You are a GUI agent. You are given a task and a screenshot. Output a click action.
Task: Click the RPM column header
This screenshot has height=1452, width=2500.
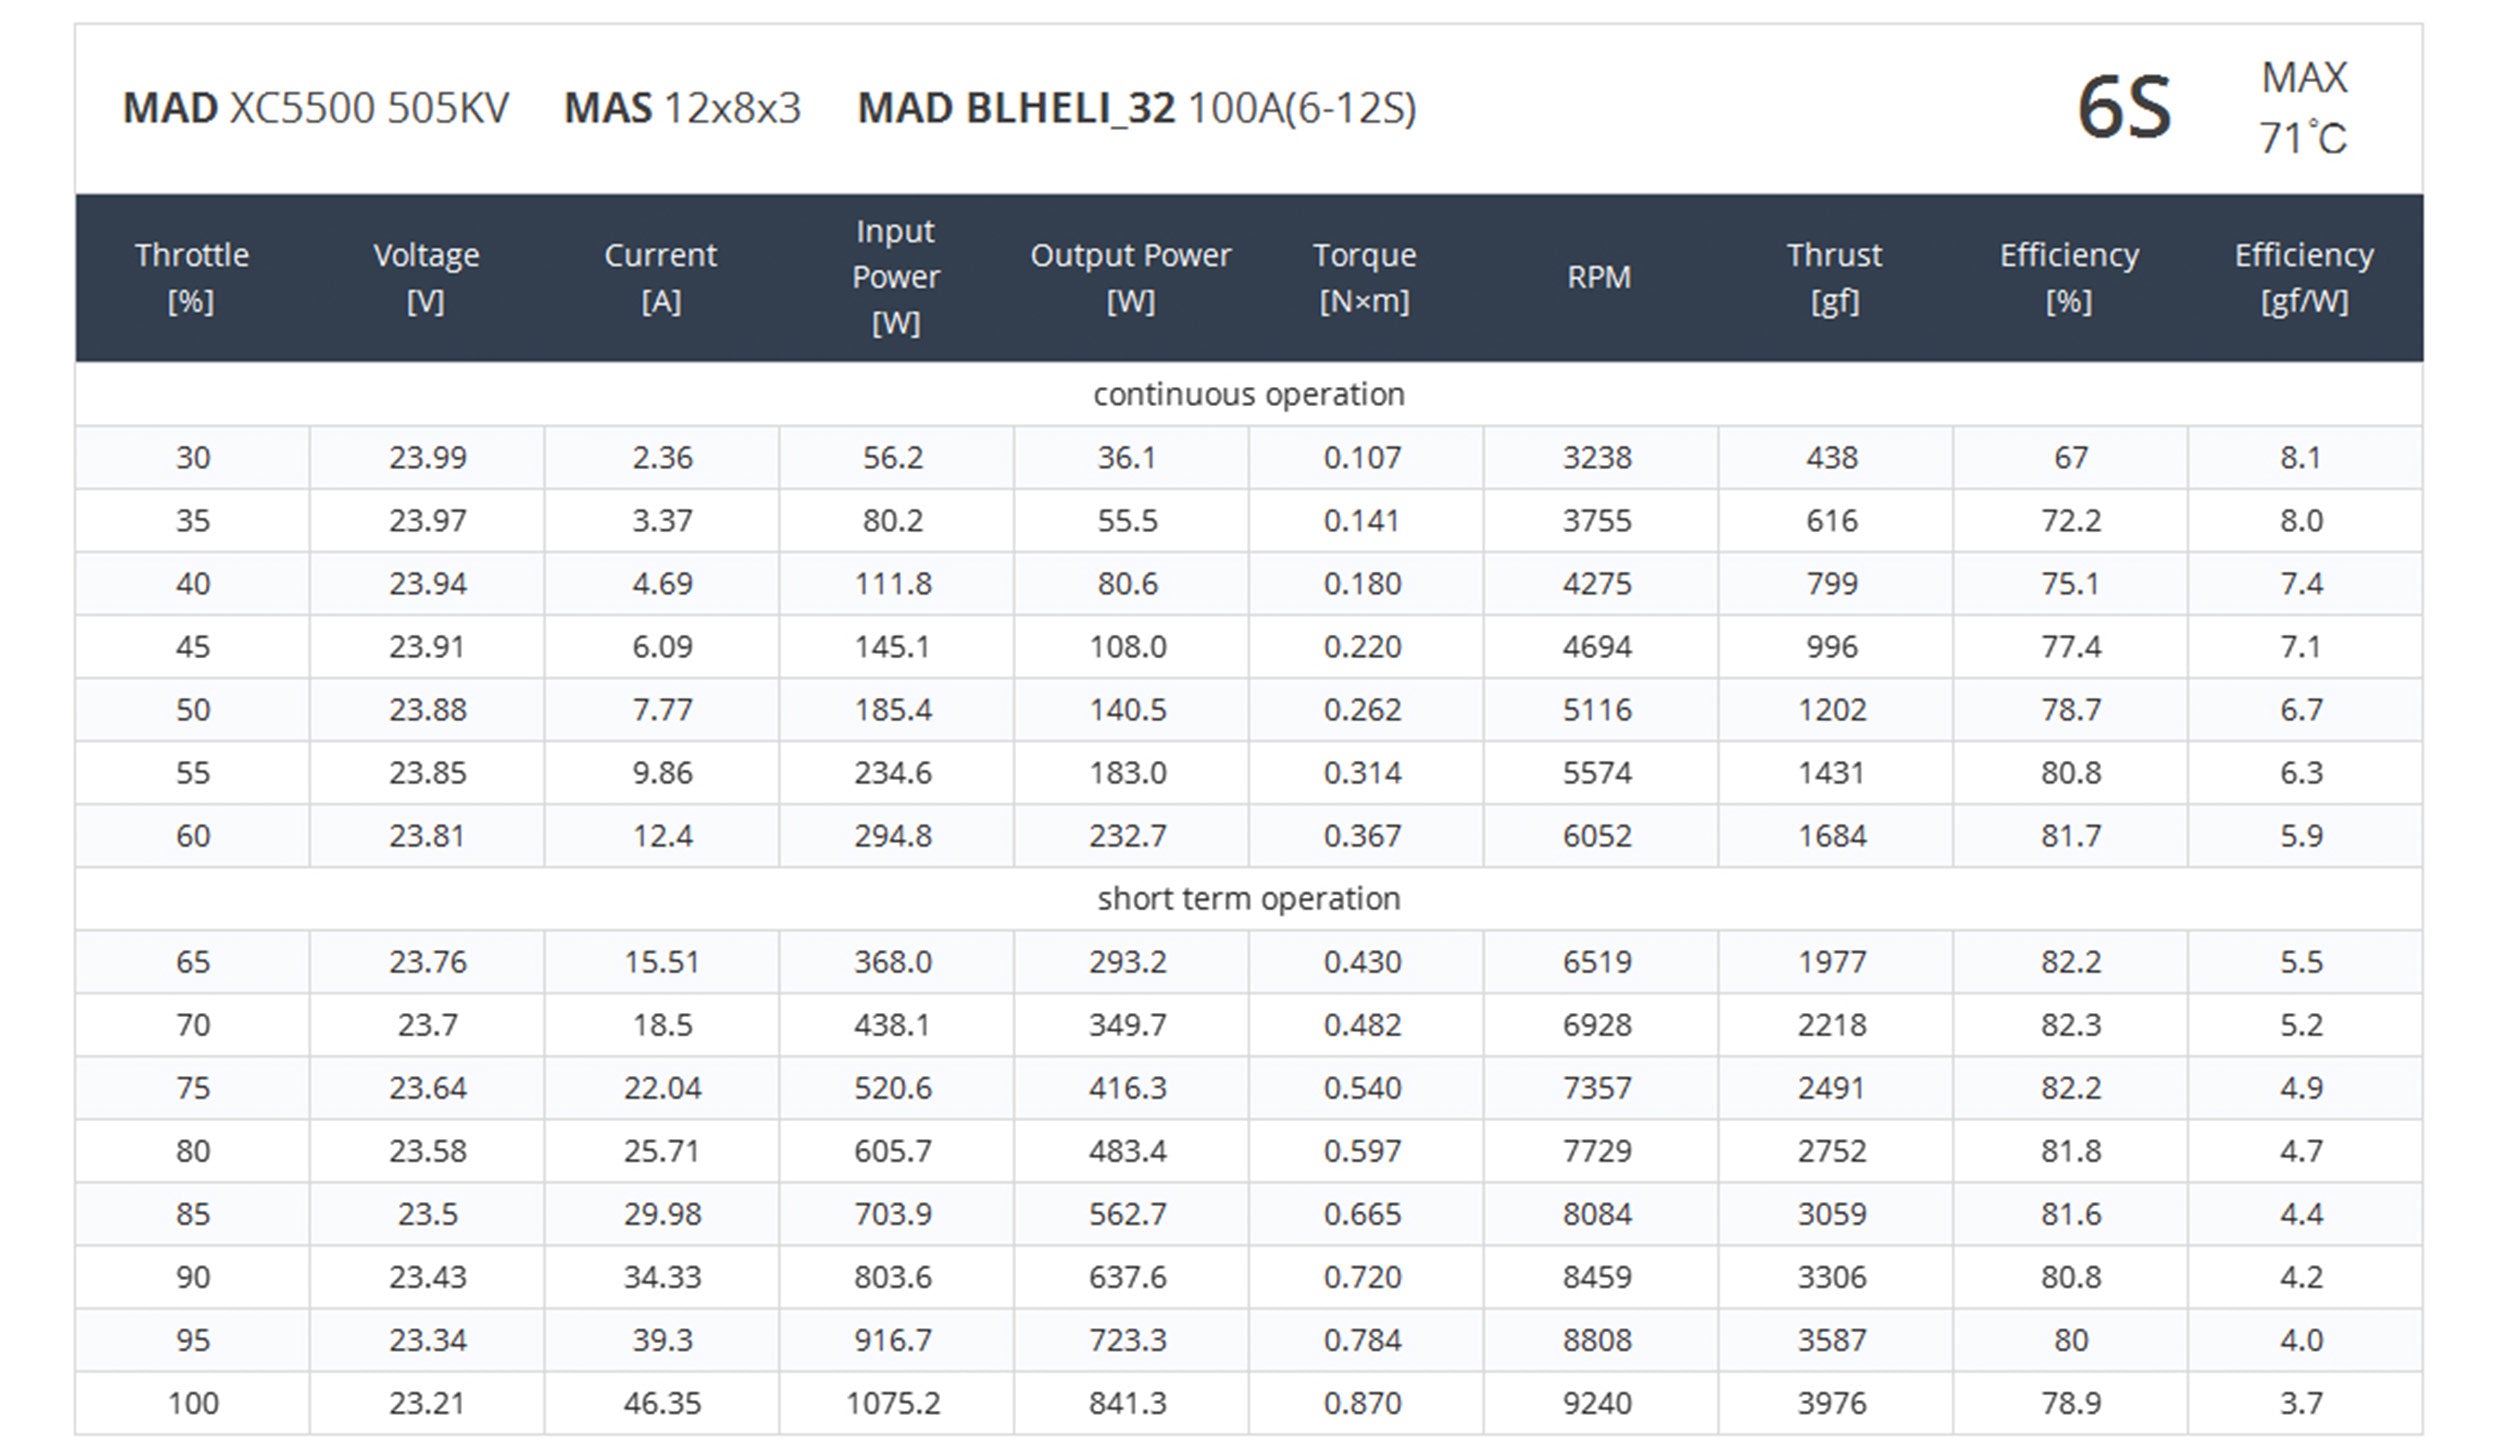1598,277
